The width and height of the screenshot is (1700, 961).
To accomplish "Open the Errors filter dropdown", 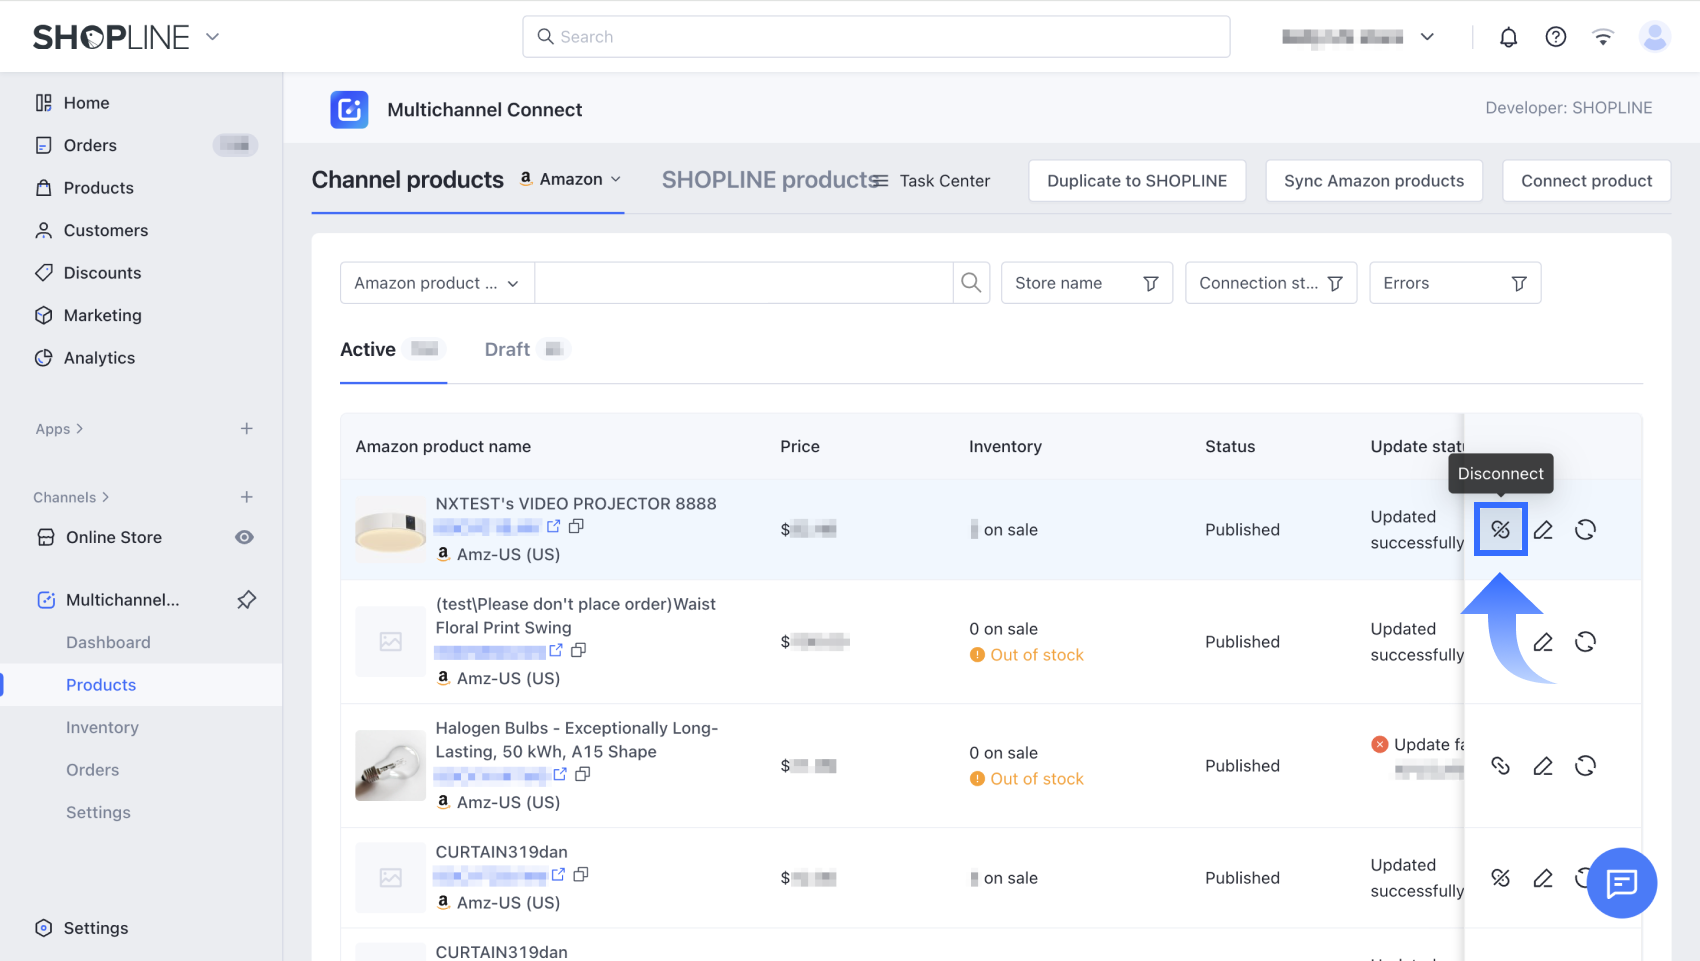I will coord(1454,283).
